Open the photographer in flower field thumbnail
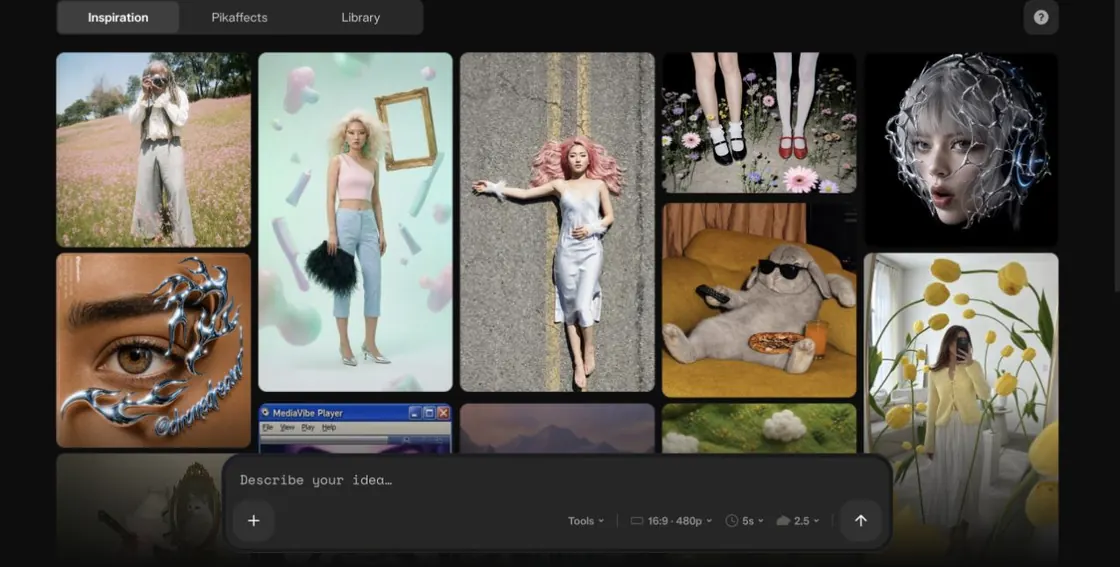The image size is (1120, 567). [154, 150]
